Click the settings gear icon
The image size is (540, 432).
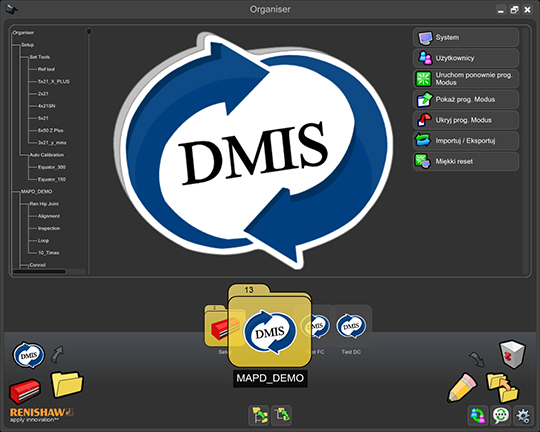523,415
